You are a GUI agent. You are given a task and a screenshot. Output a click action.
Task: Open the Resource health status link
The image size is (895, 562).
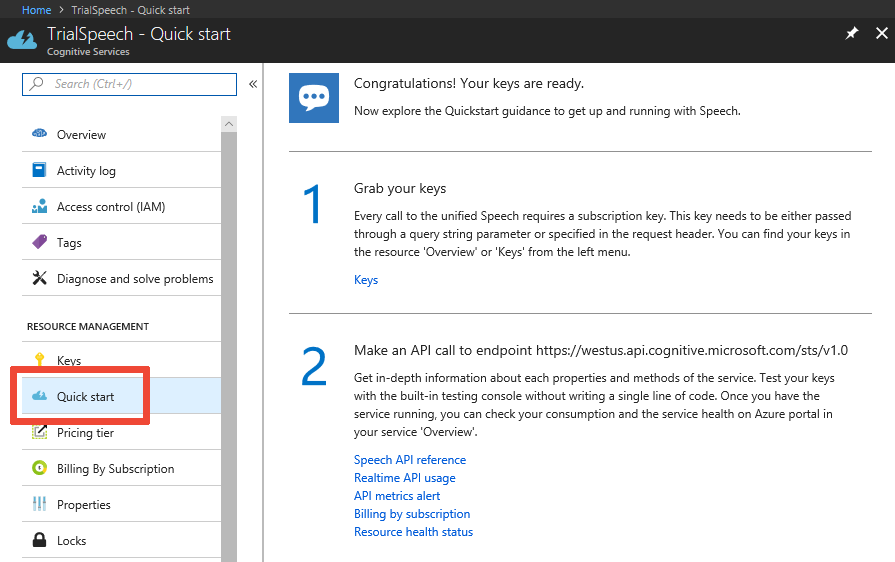(413, 532)
